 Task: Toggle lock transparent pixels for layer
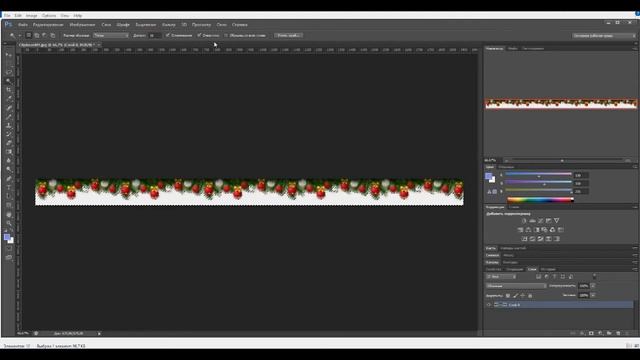(508, 296)
